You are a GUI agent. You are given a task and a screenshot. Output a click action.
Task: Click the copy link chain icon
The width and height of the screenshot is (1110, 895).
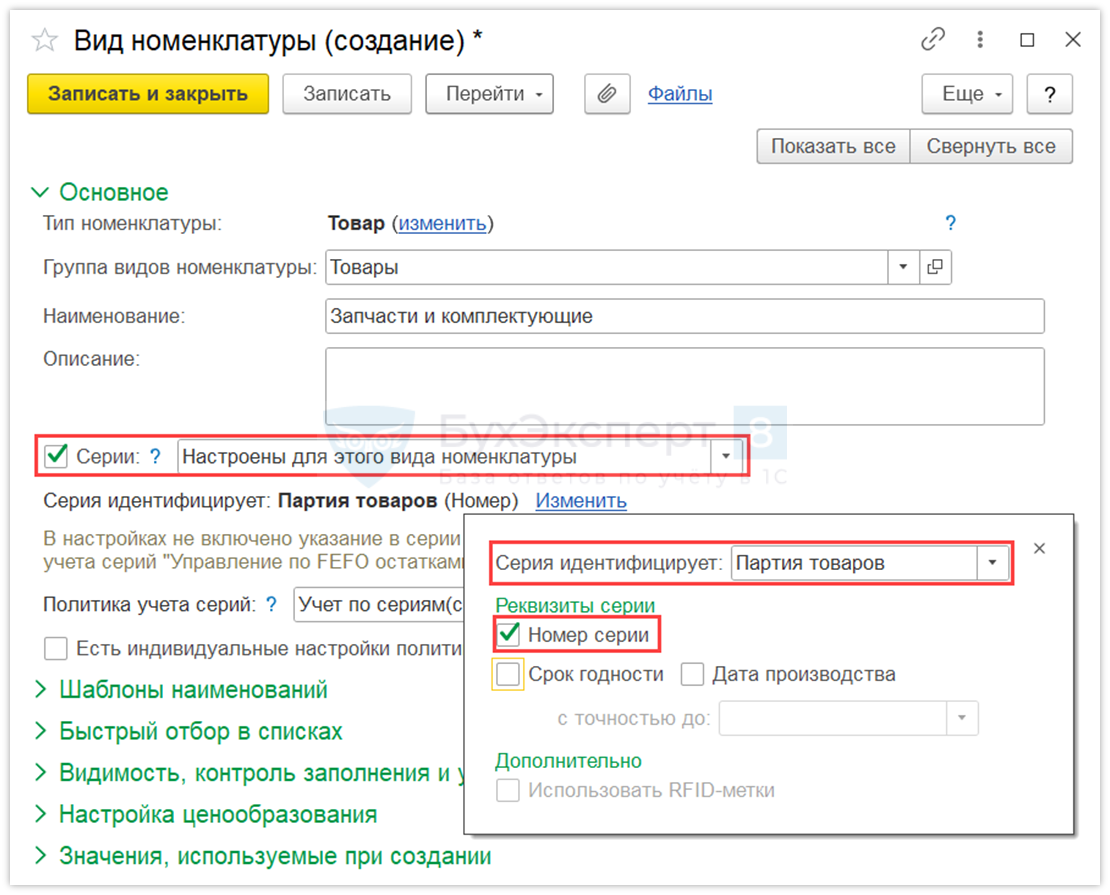(x=932, y=40)
